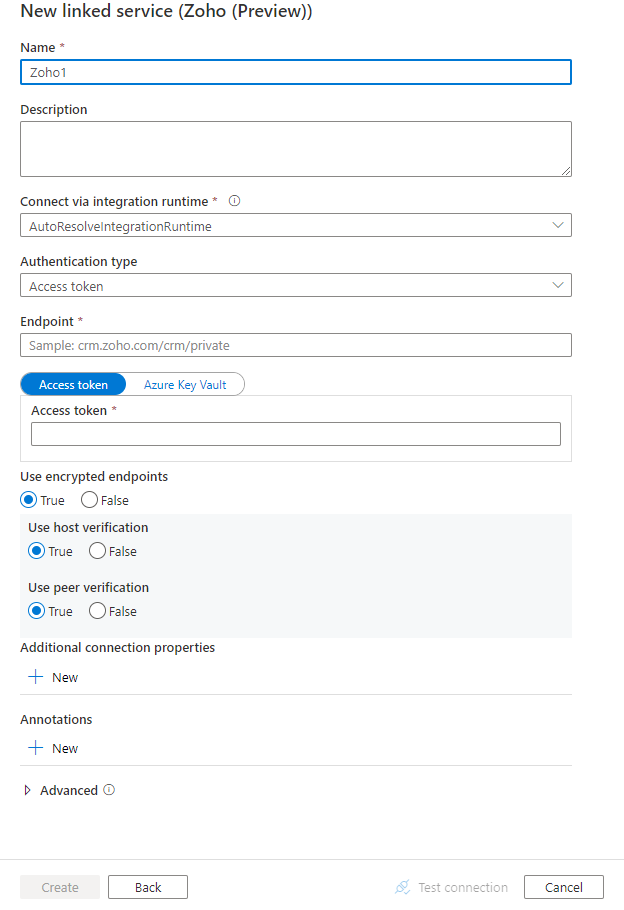
Task: Click the Name field required asterisk
Action: (x=62, y=46)
